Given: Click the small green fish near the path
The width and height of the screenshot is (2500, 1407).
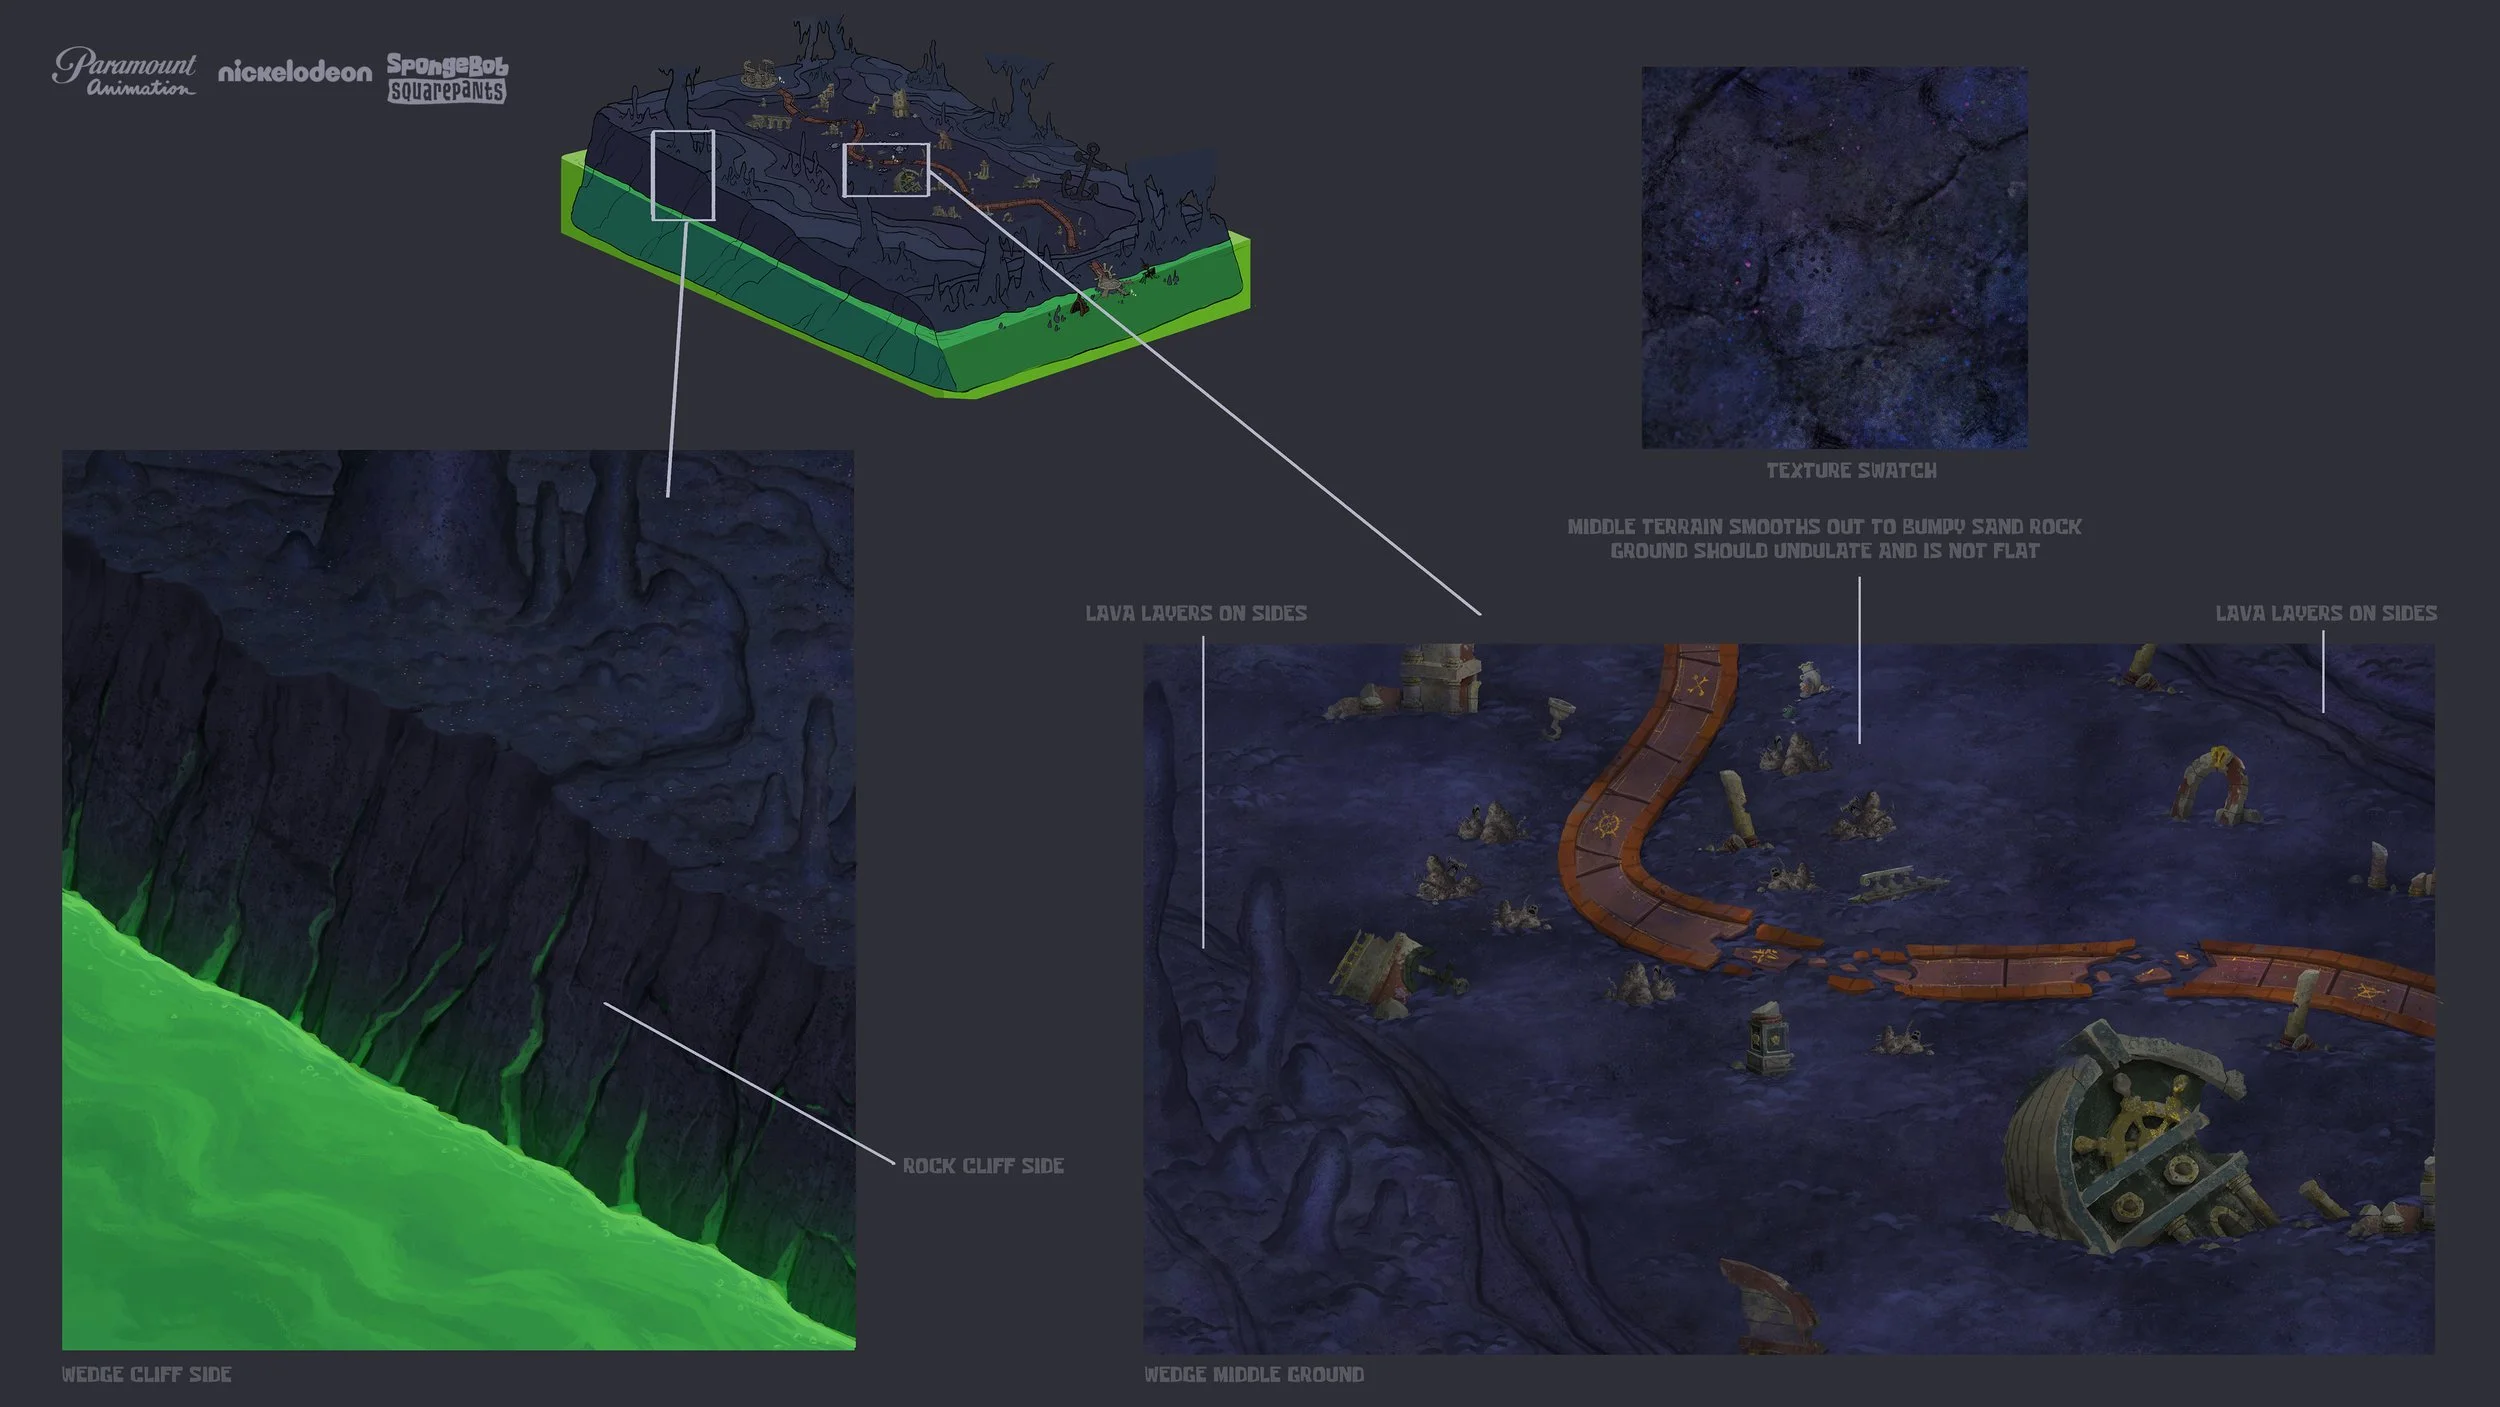Looking at the screenshot, I should [x=1787, y=712].
